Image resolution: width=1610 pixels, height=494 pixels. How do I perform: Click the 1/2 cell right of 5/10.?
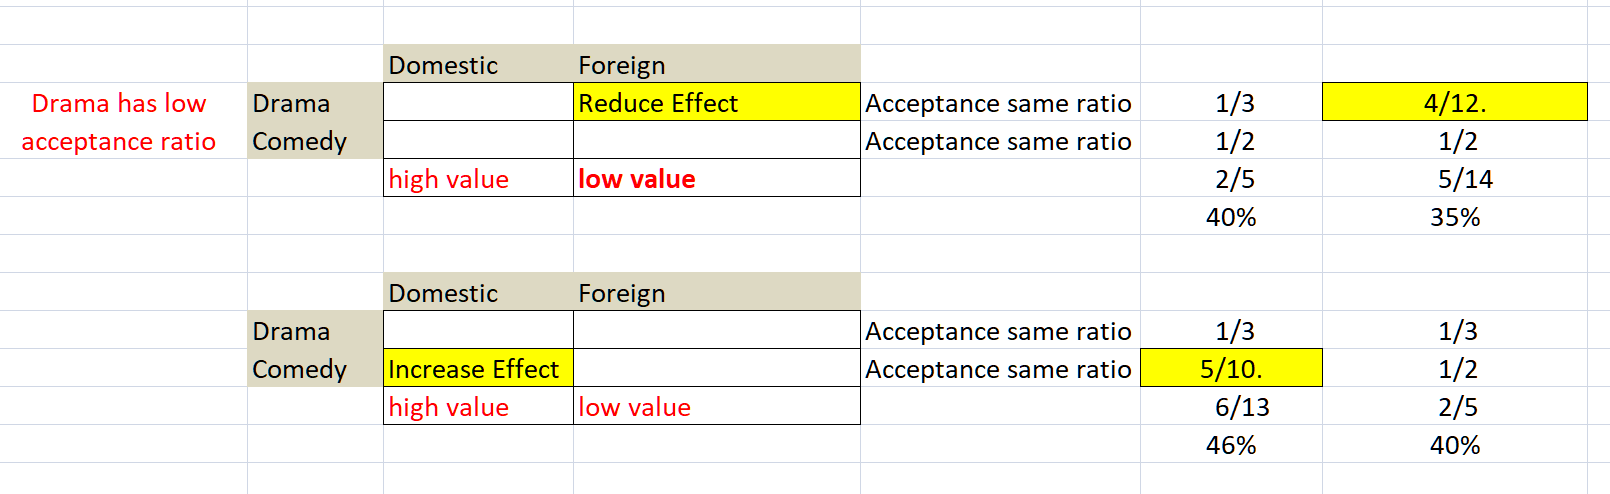pos(1456,368)
